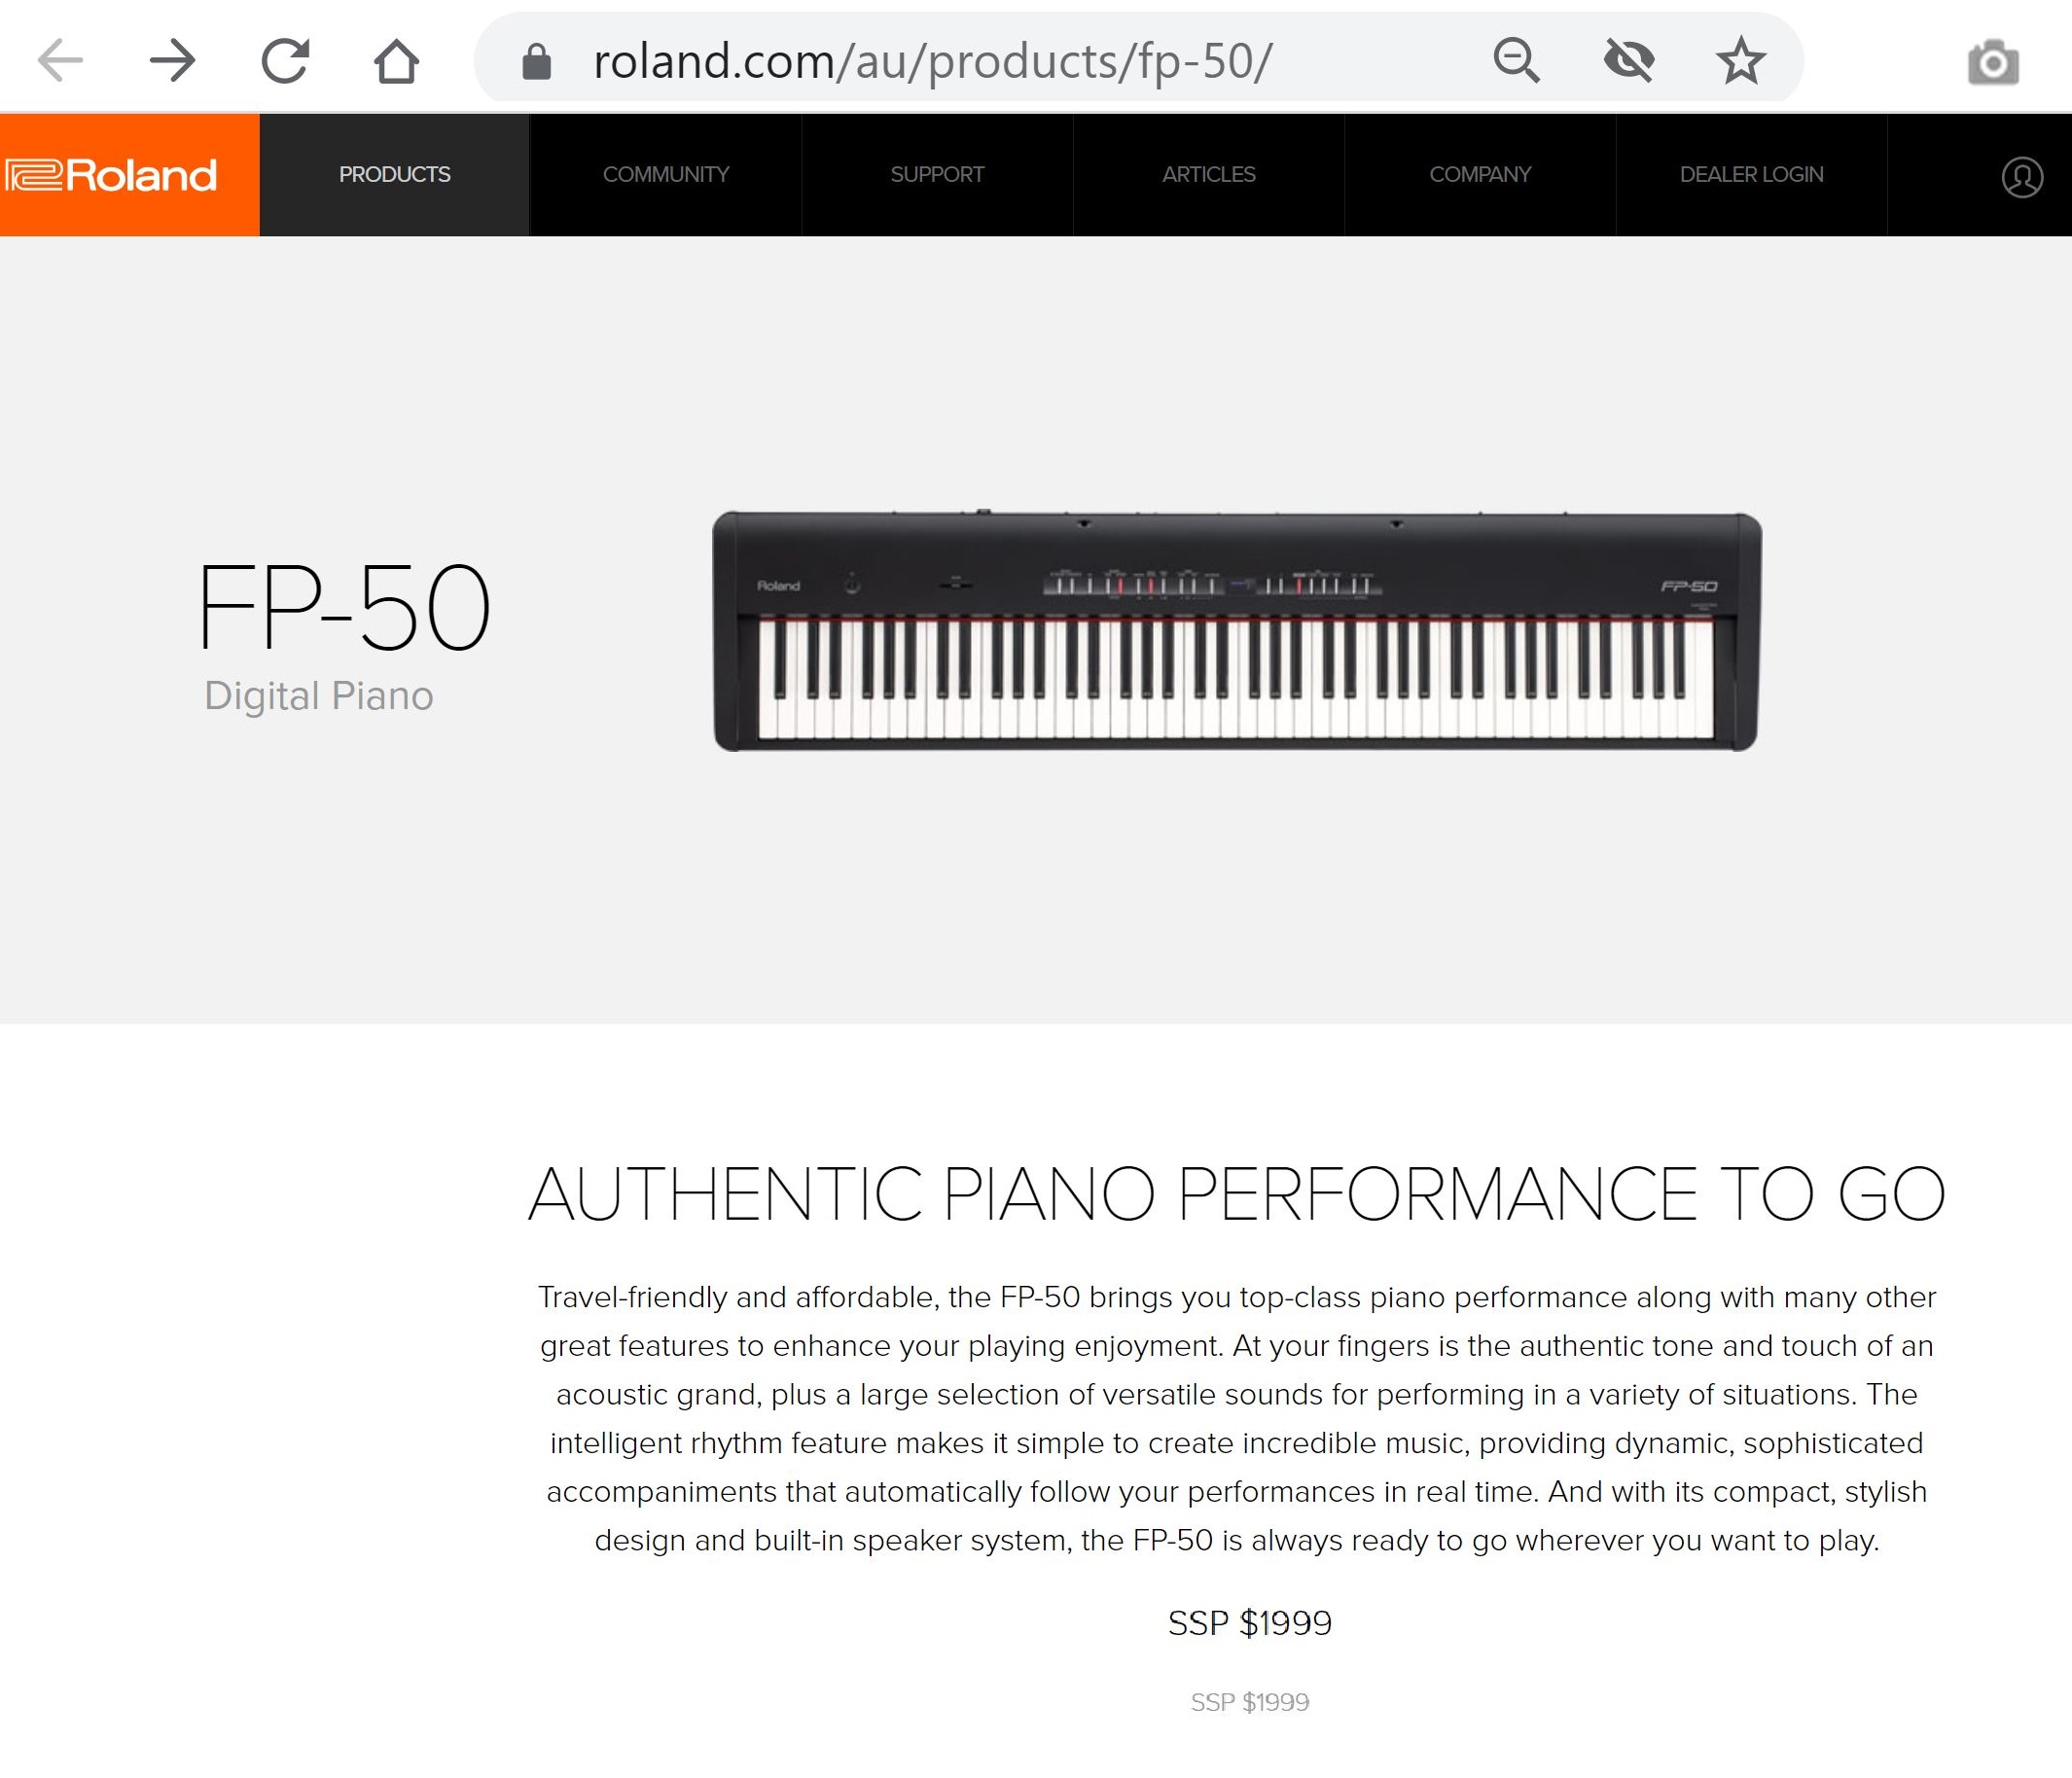Open the ARTICLES menu
The width and height of the screenshot is (2072, 1778).
1209,175
